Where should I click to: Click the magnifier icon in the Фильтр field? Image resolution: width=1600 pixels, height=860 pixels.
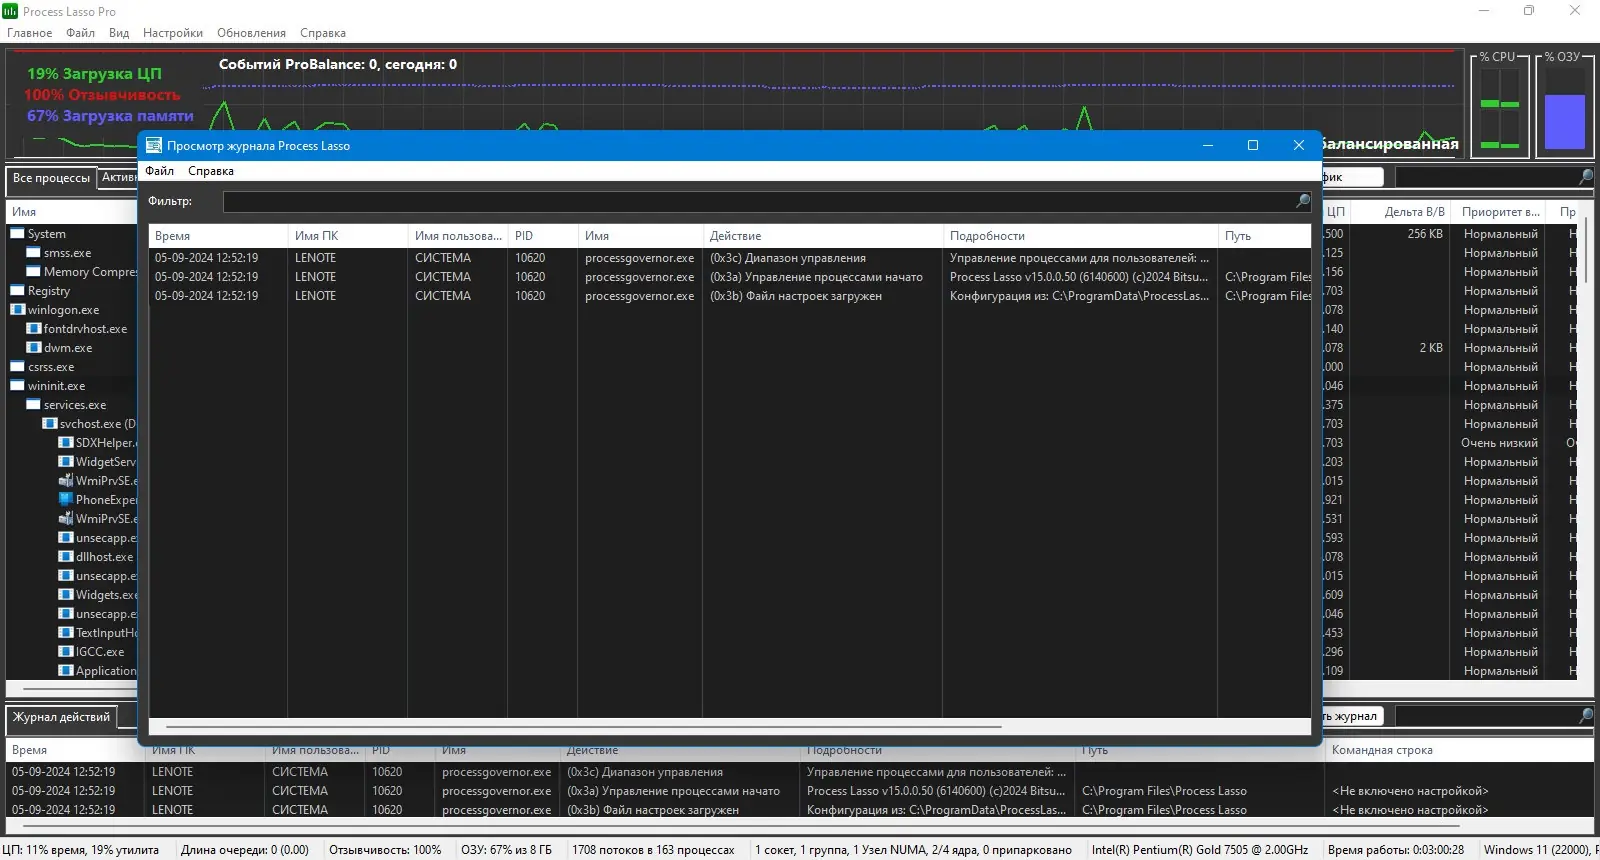click(x=1302, y=201)
